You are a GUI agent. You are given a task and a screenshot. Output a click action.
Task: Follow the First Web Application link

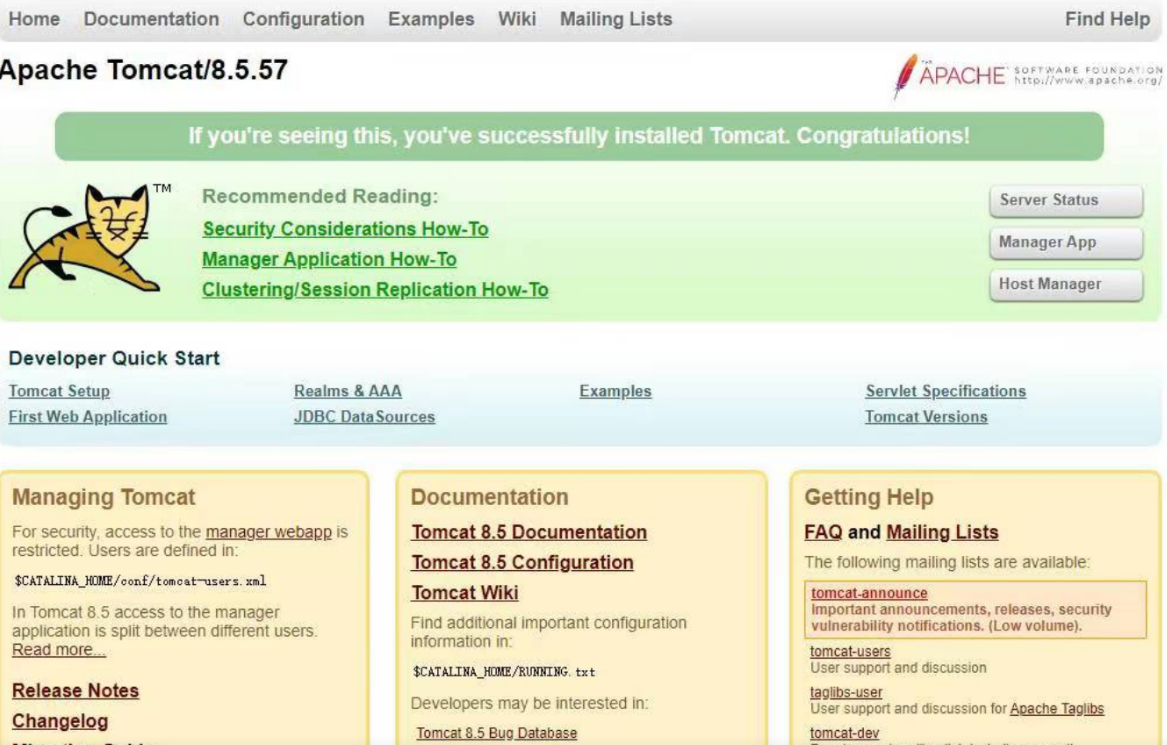(88, 417)
